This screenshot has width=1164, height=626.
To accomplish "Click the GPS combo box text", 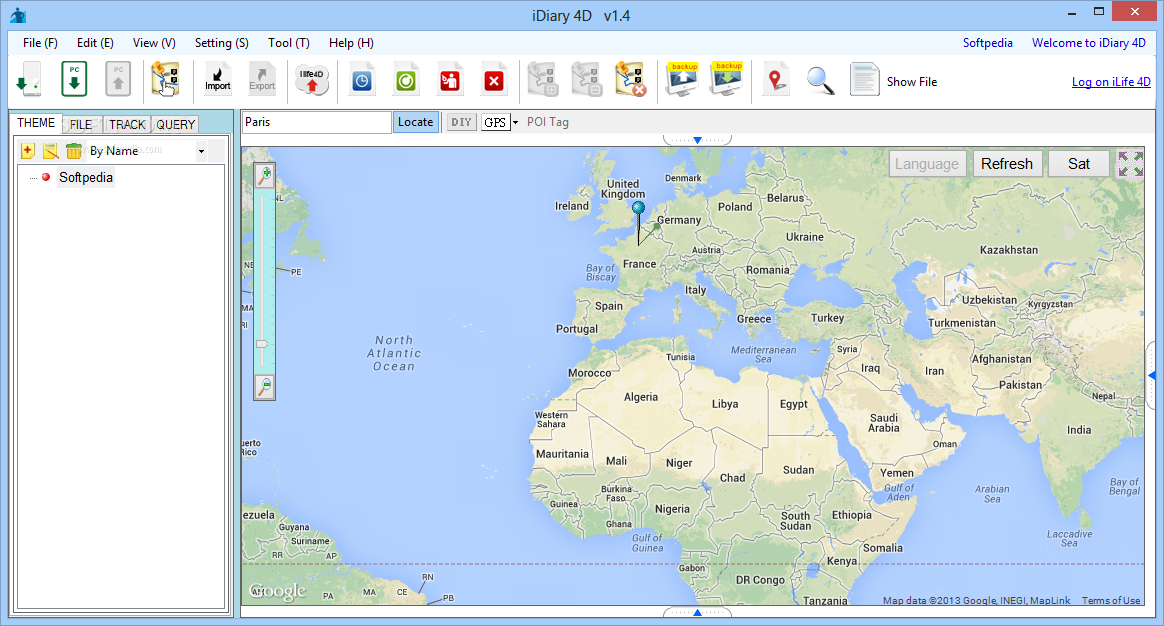I will pyautogui.click(x=495, y=123).
